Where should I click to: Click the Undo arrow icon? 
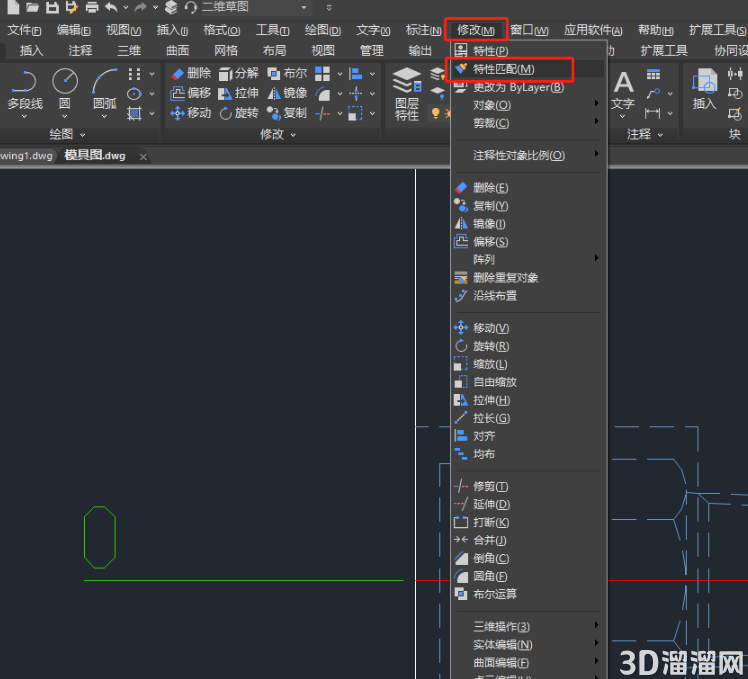[111, 7]
